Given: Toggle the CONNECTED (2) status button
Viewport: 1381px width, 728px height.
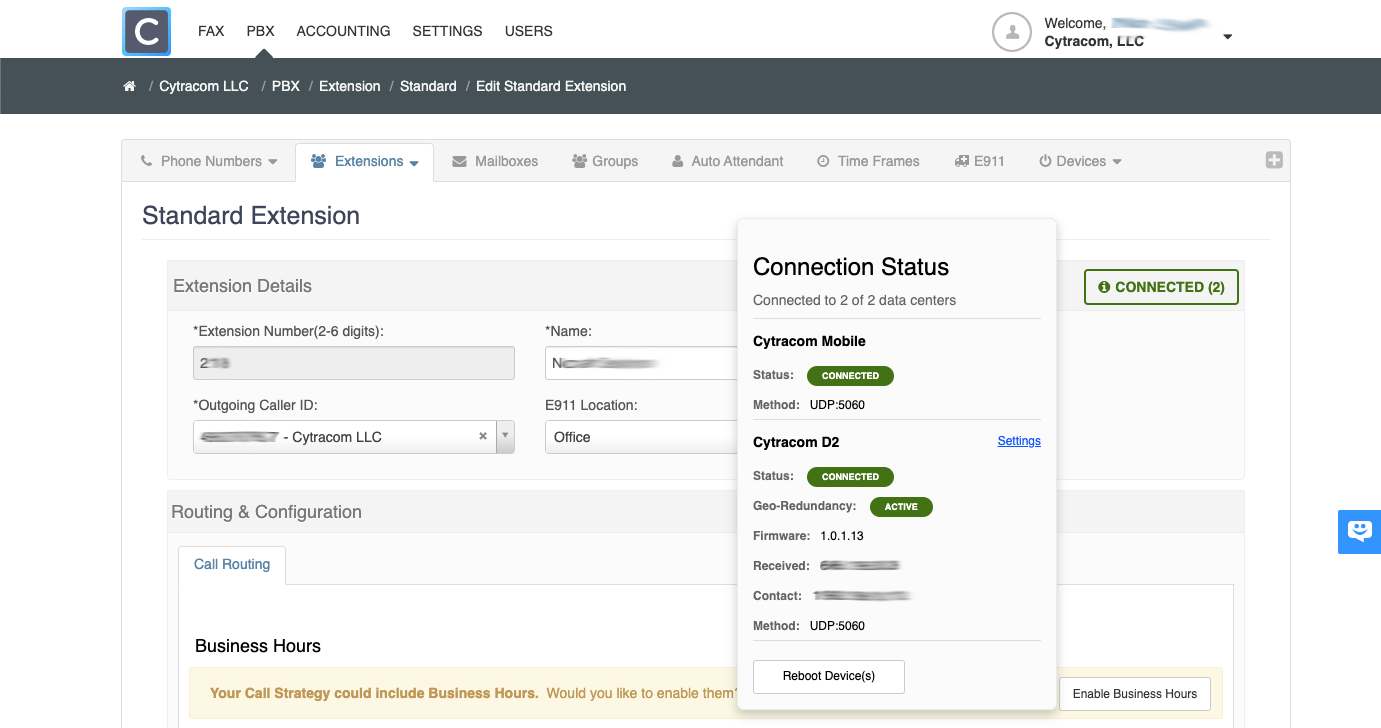Looking at the screenshot, I should pyautogui.click(x=1161, y=287).
